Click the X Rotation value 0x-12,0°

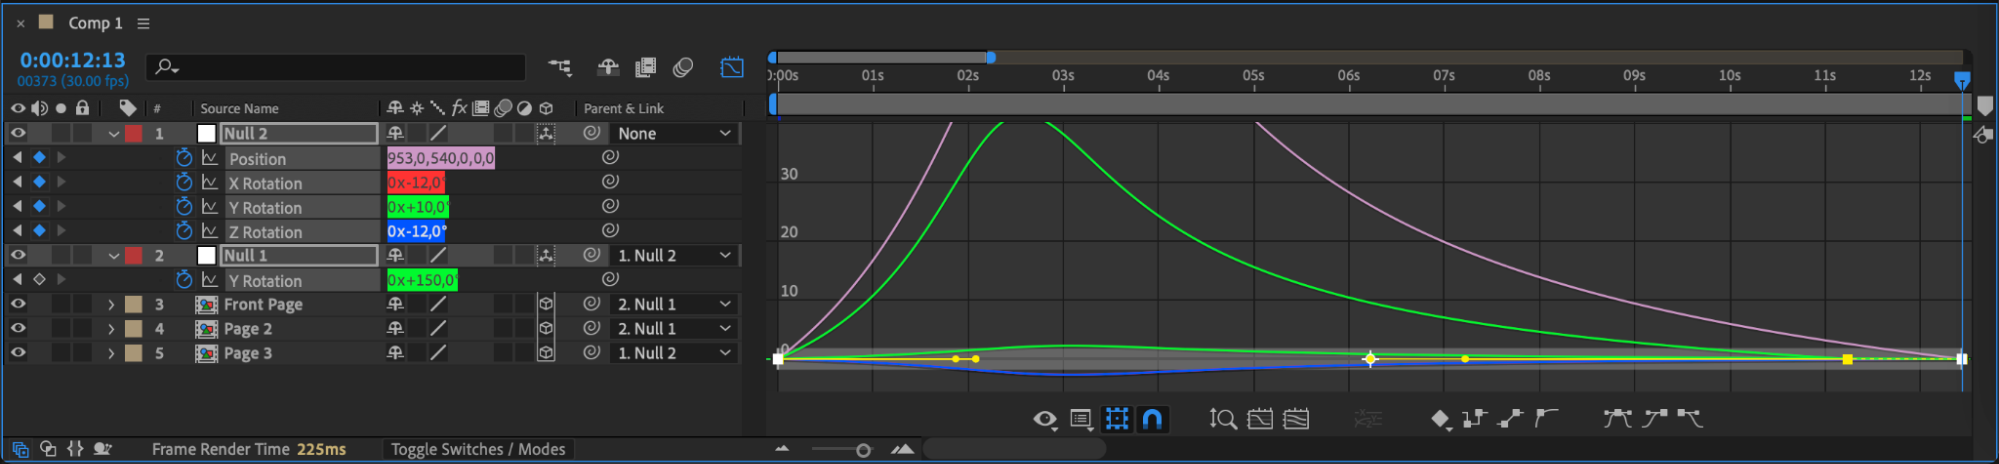[x=416, y=182]
